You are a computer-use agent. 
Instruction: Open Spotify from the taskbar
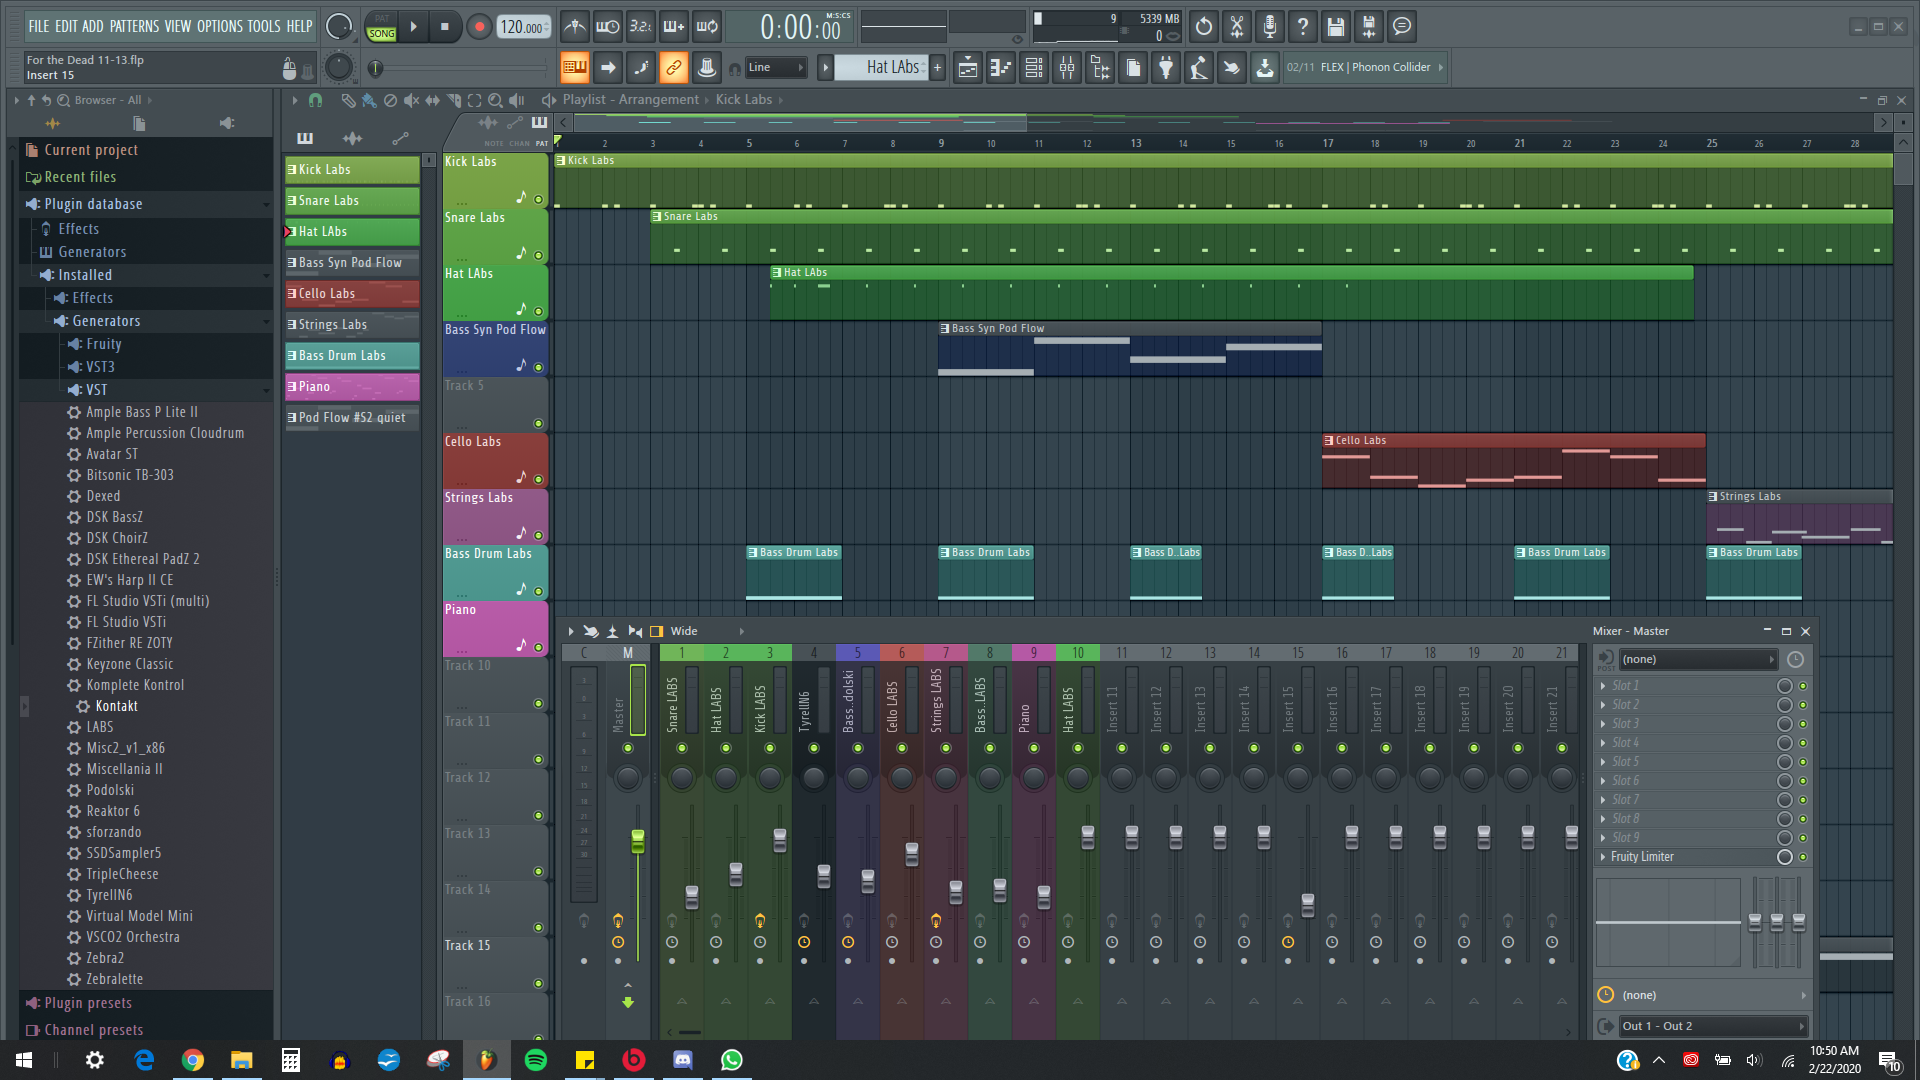click(536, 1060)
